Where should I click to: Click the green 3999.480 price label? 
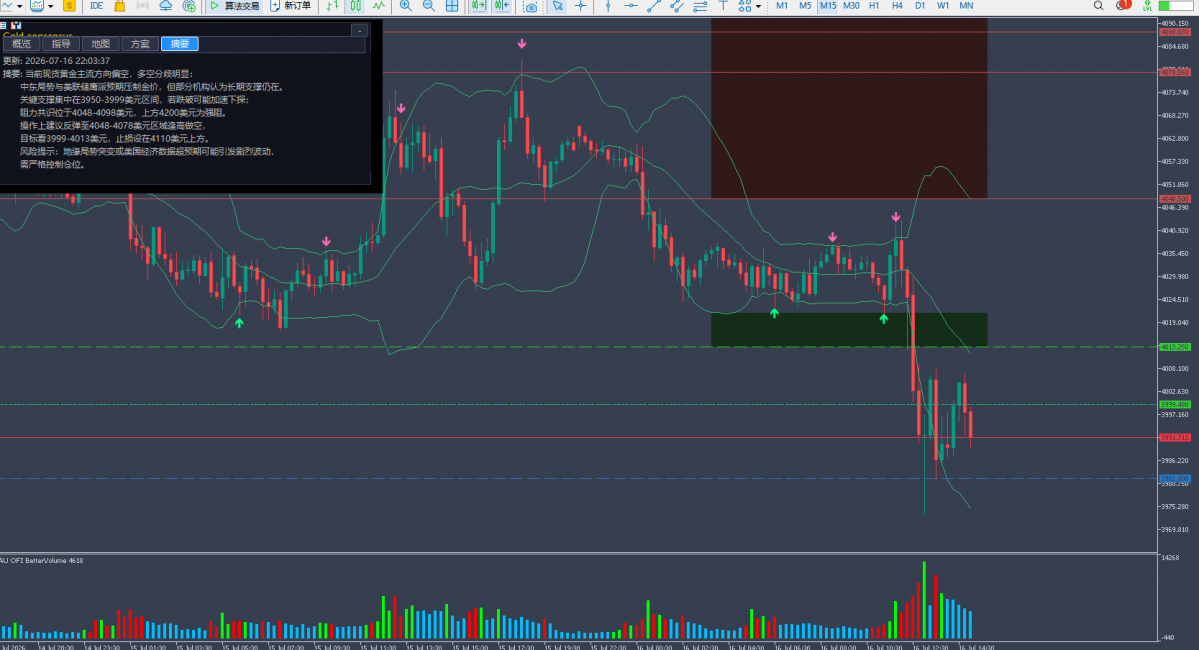click(1175, 405)
